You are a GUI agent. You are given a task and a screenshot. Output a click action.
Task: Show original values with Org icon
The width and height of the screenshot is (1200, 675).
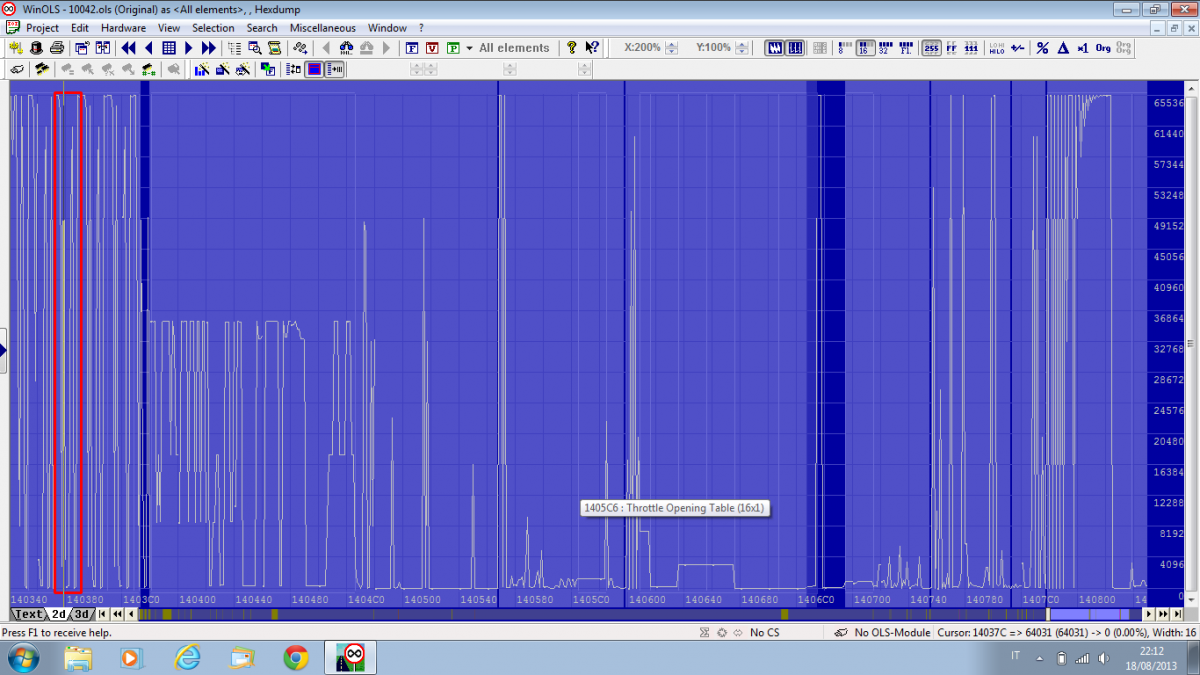coord(1103,47)
